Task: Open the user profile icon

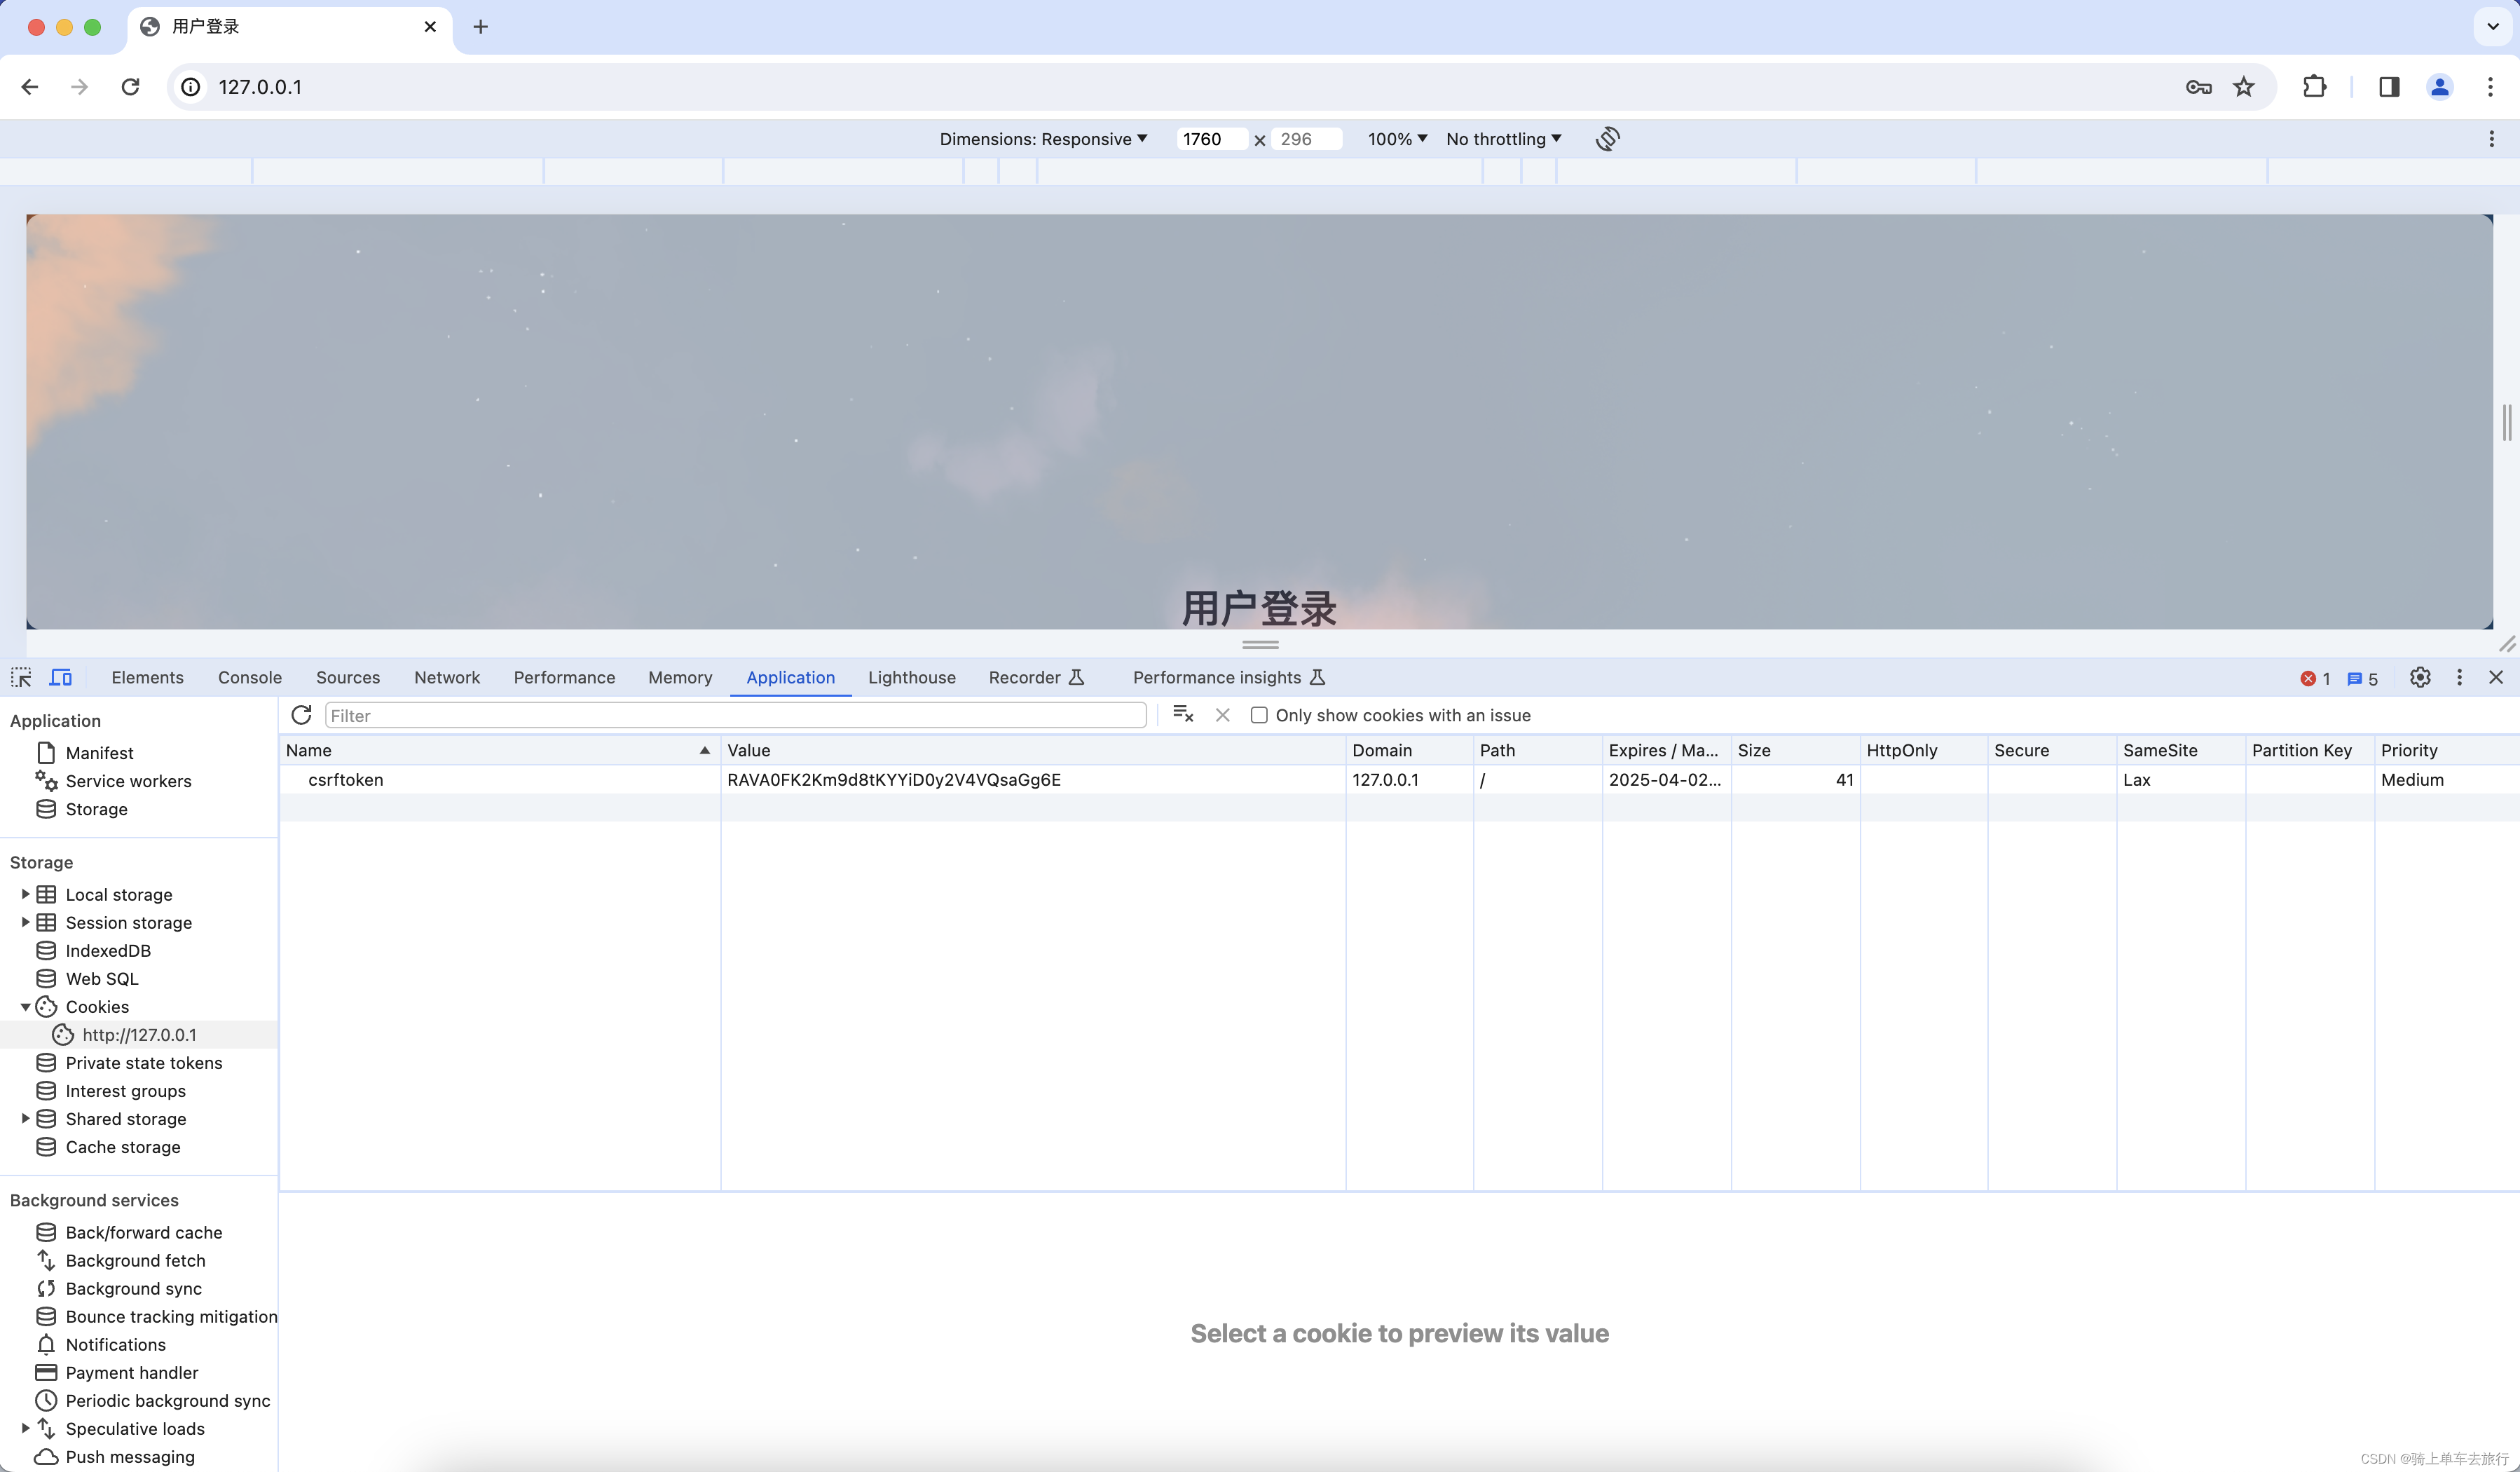Action: pyautogui.click(x=2440, y=87)
